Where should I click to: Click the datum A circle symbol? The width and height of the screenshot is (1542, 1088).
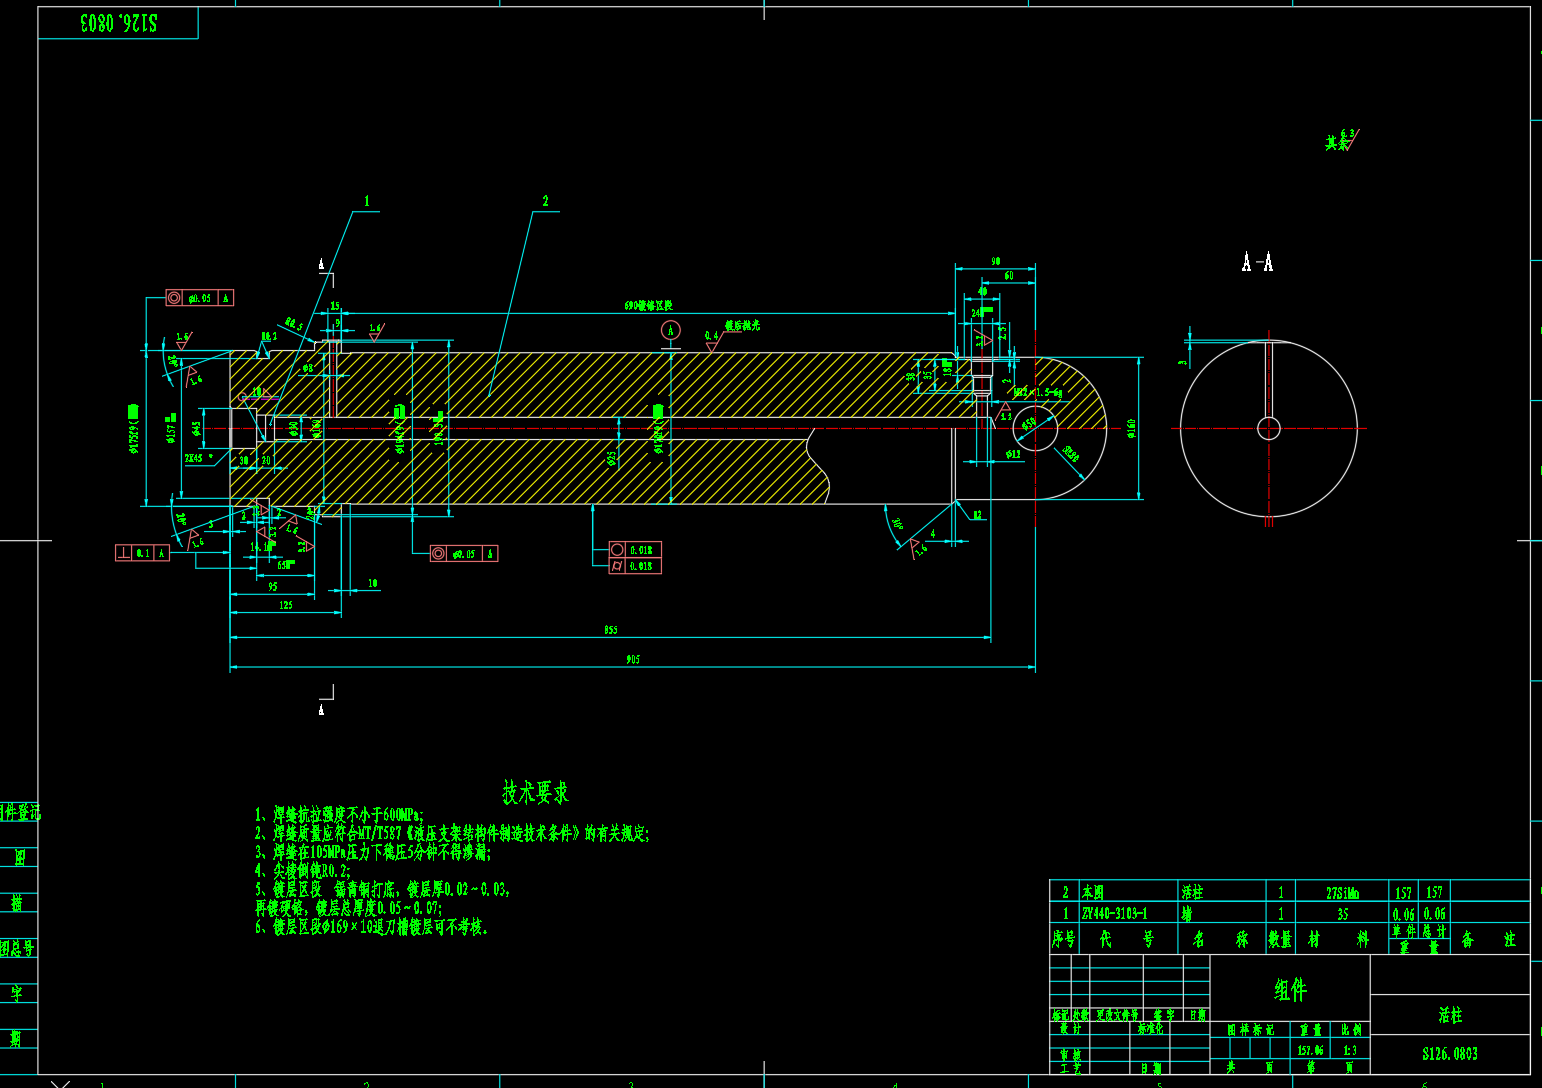tap(670, 330)
